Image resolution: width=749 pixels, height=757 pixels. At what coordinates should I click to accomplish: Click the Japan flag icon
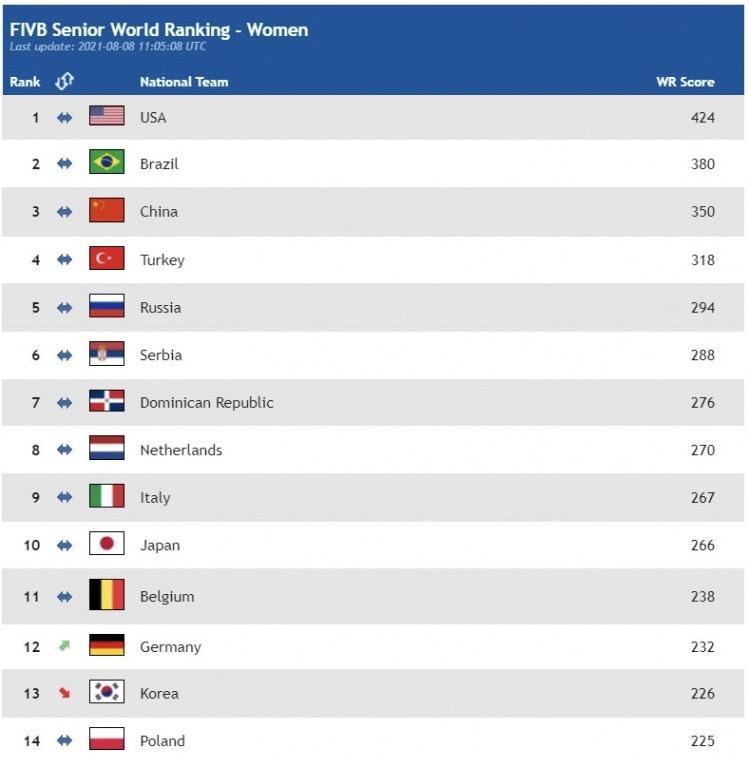[x=107, y=543]
